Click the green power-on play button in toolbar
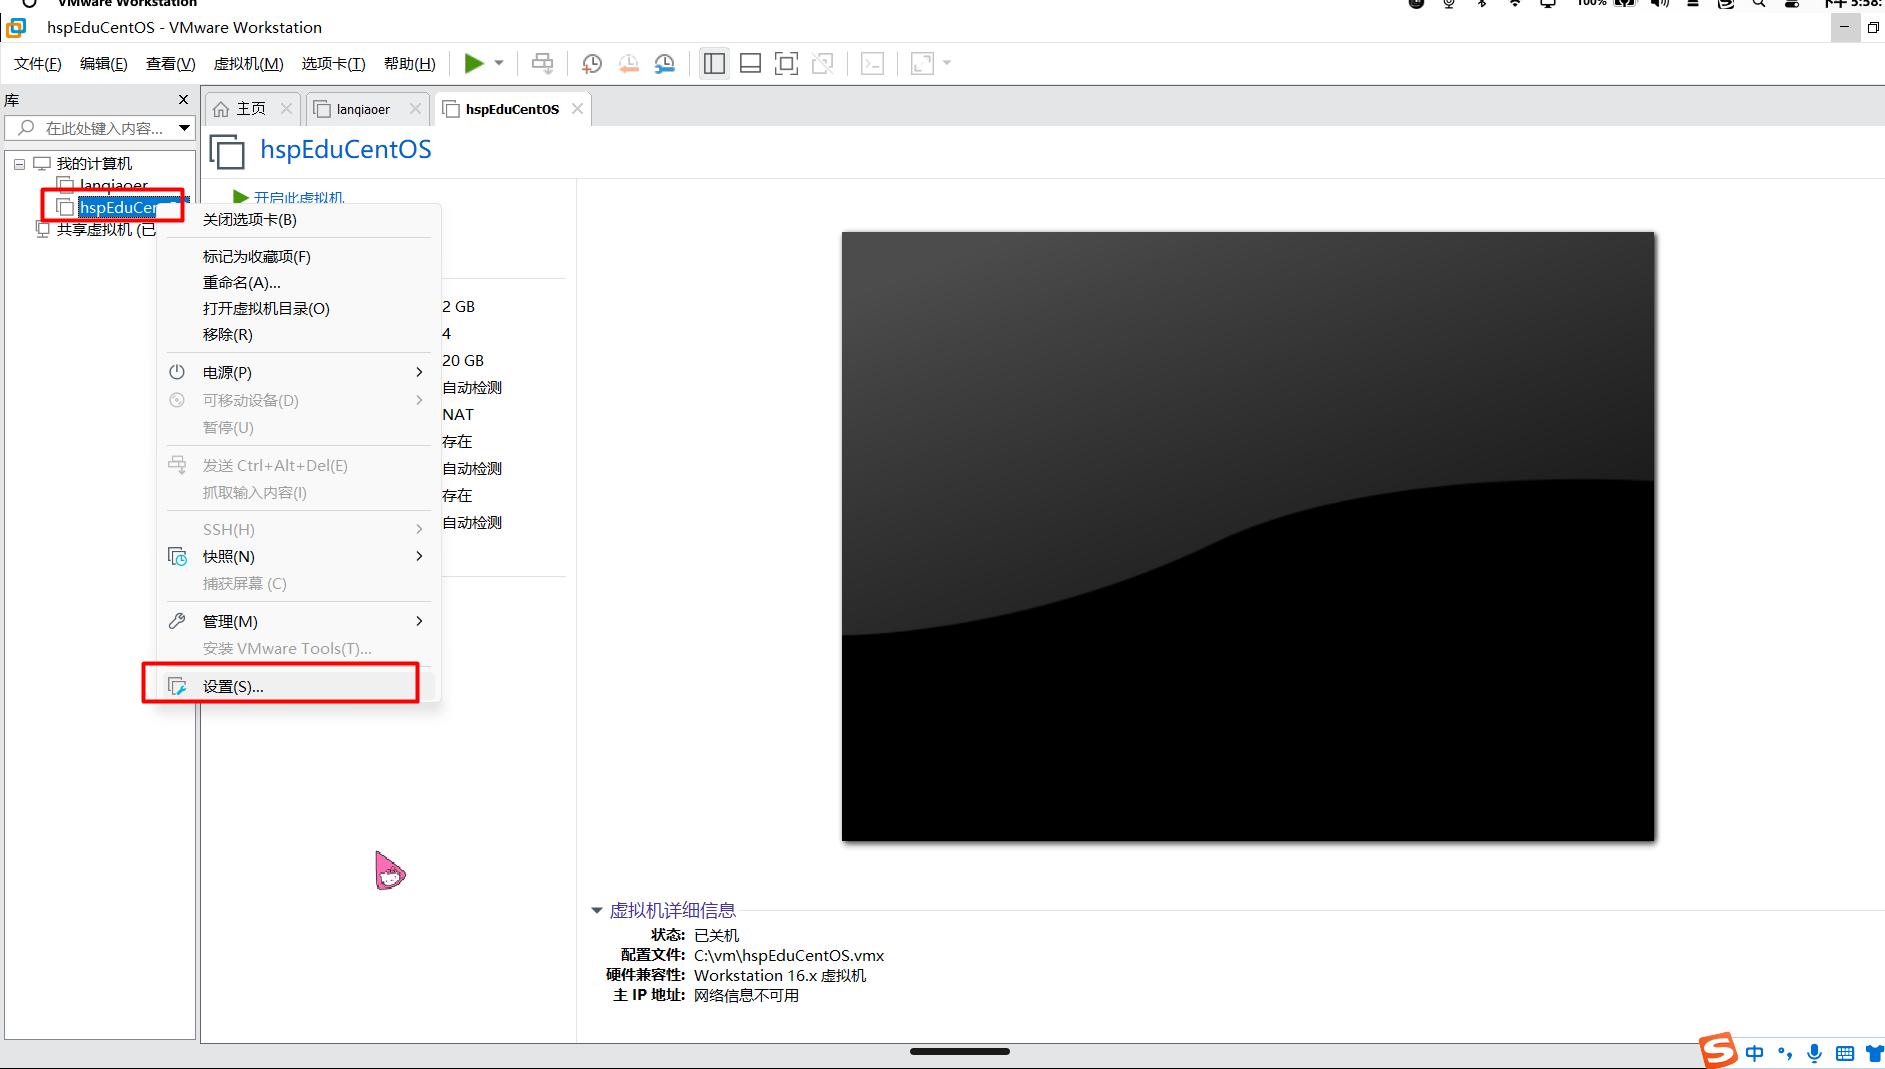This screenshot has height=1069, width=1885. [474, 64]
